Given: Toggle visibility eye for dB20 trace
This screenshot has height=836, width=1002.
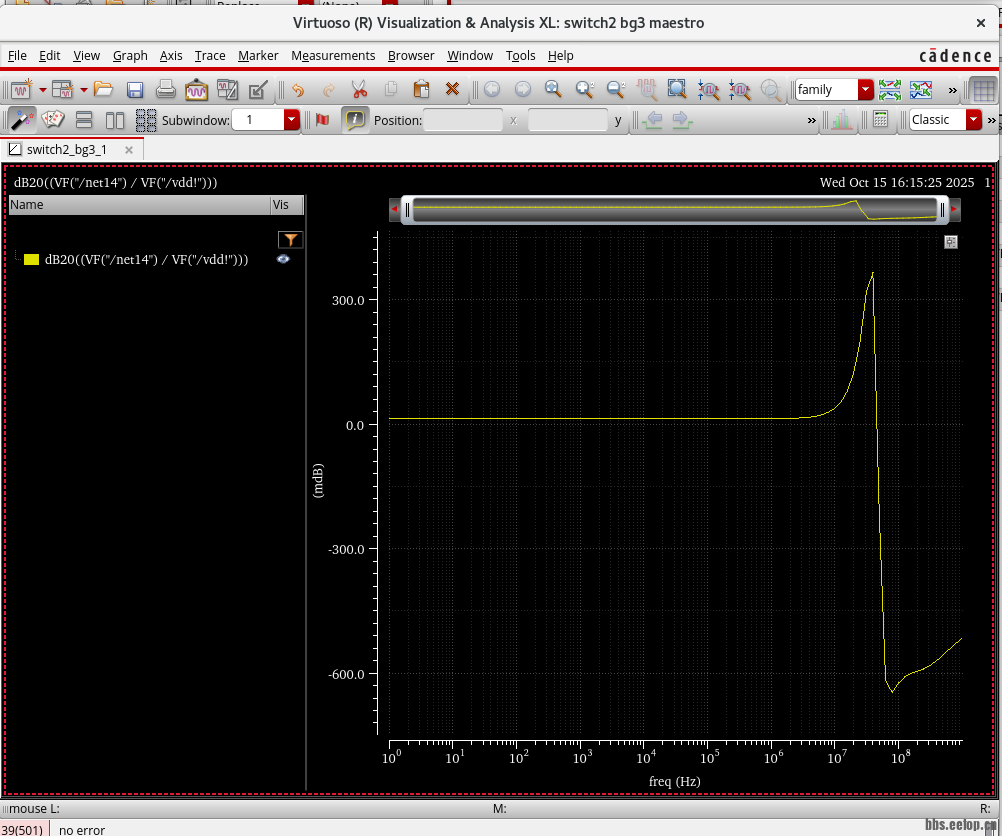Looking at the screenshot, I should [283, 259].
